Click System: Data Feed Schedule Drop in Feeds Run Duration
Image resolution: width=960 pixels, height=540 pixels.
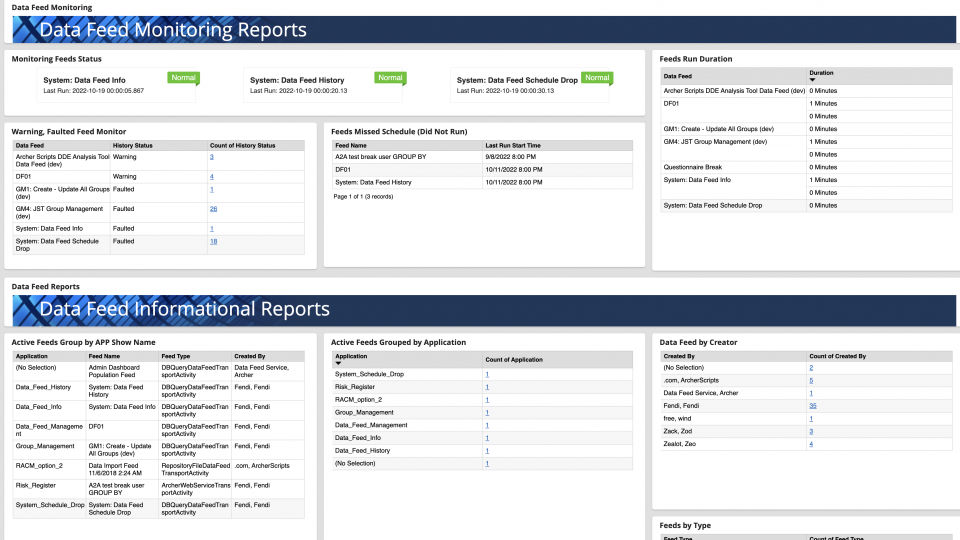(713, 206)
